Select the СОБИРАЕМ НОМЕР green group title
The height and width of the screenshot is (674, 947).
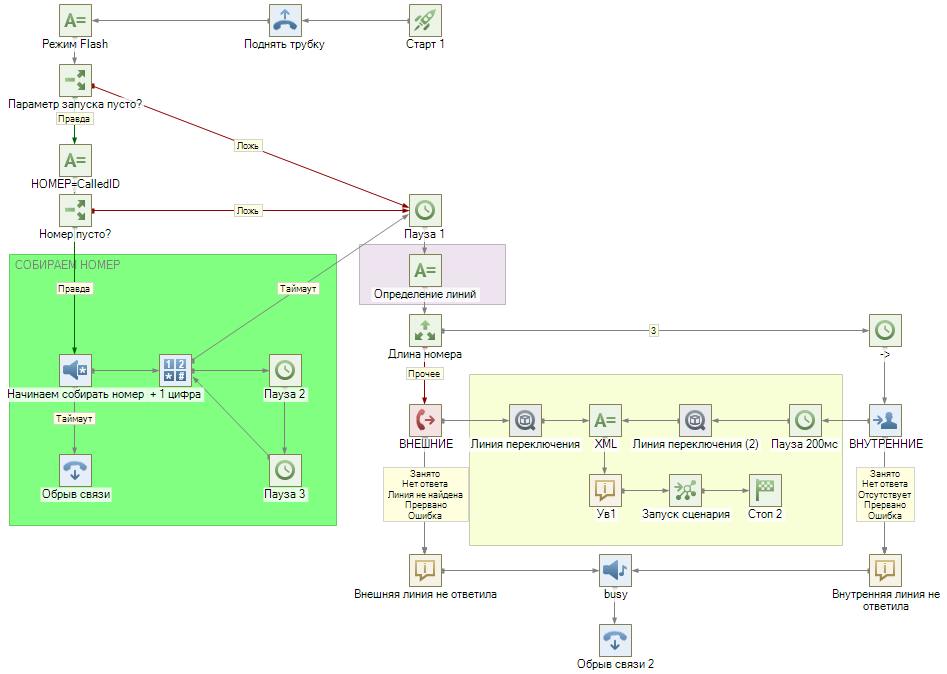(x=68, y=265)
